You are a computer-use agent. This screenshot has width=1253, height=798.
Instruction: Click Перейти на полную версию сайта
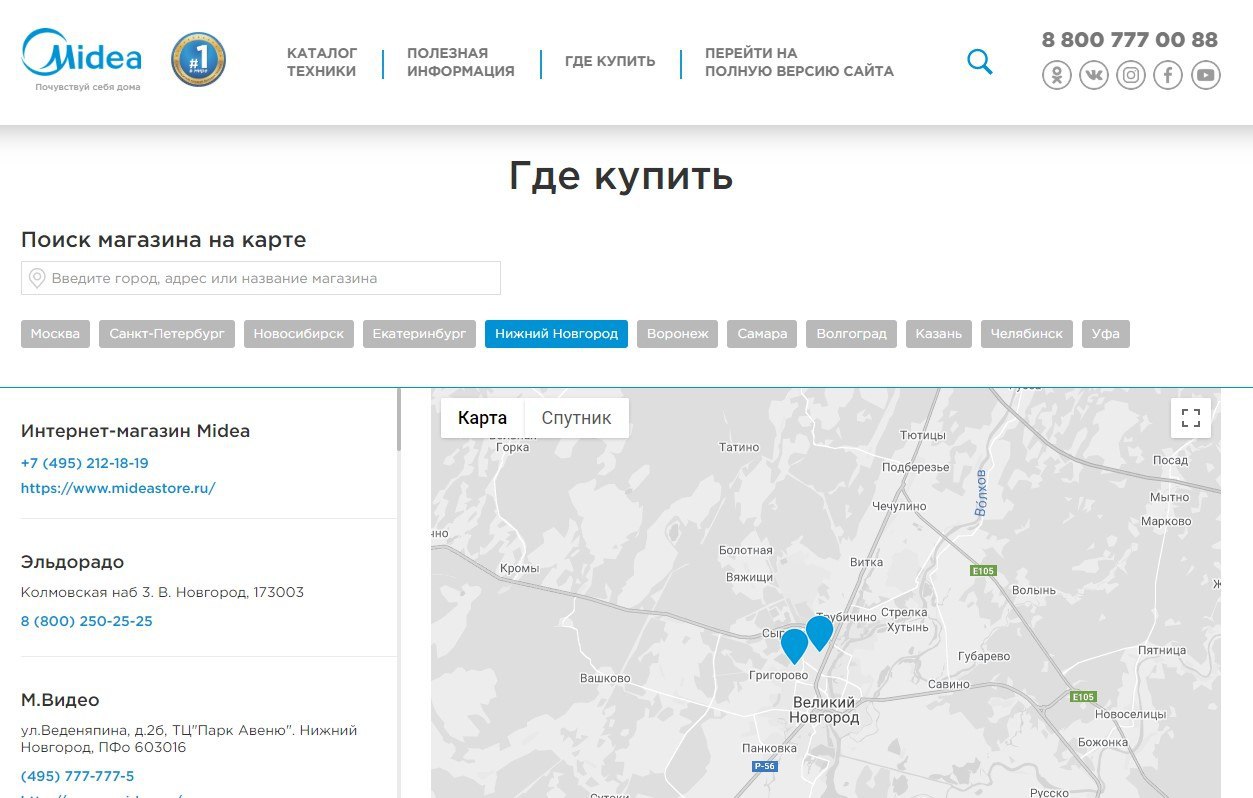799,62
